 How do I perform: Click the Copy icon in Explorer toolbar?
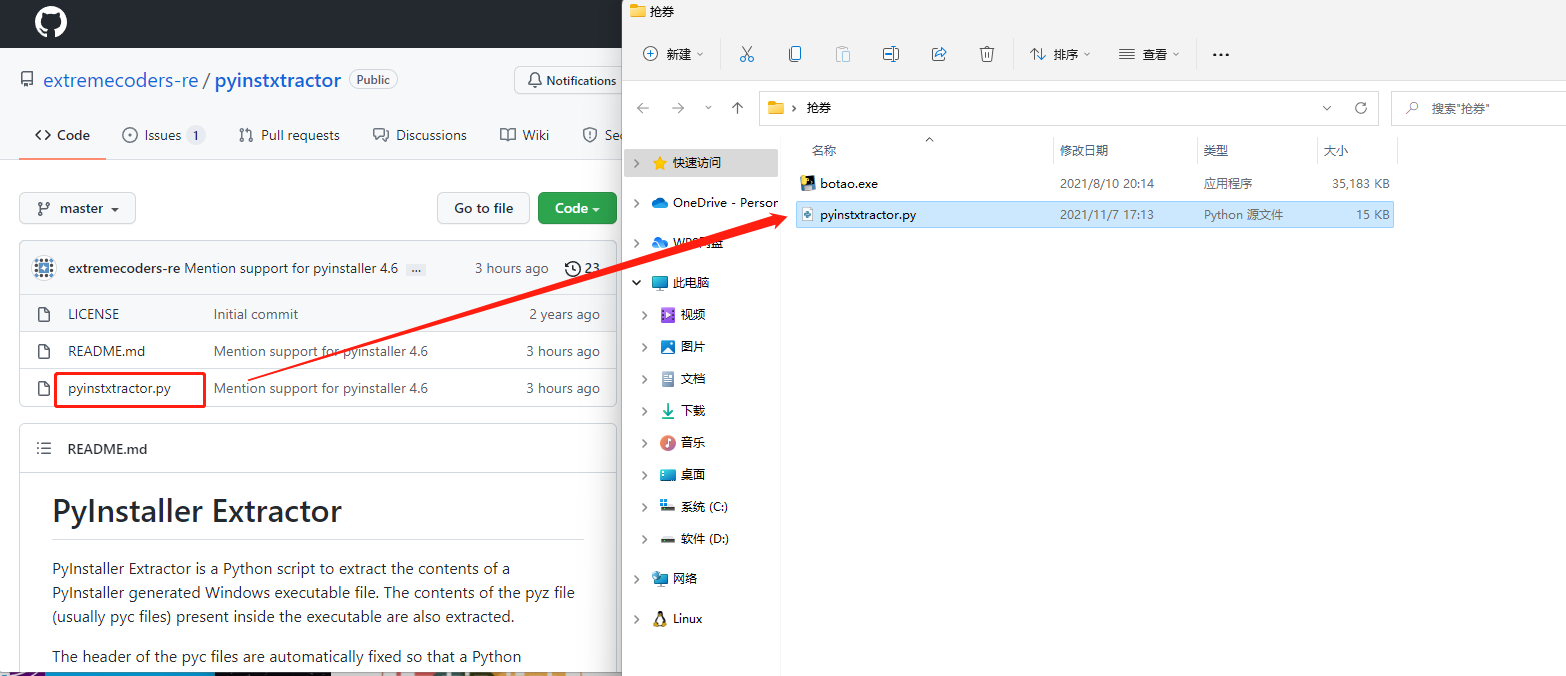(x=795, y=54)
